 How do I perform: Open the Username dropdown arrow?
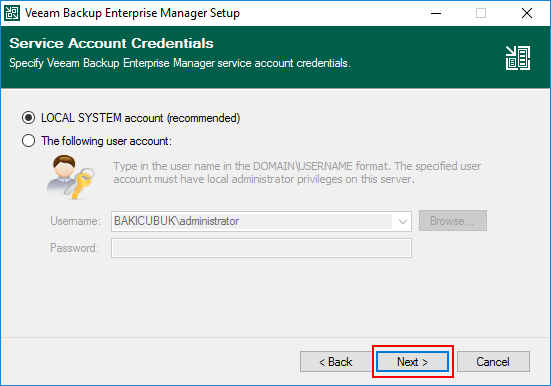[403, 221]
